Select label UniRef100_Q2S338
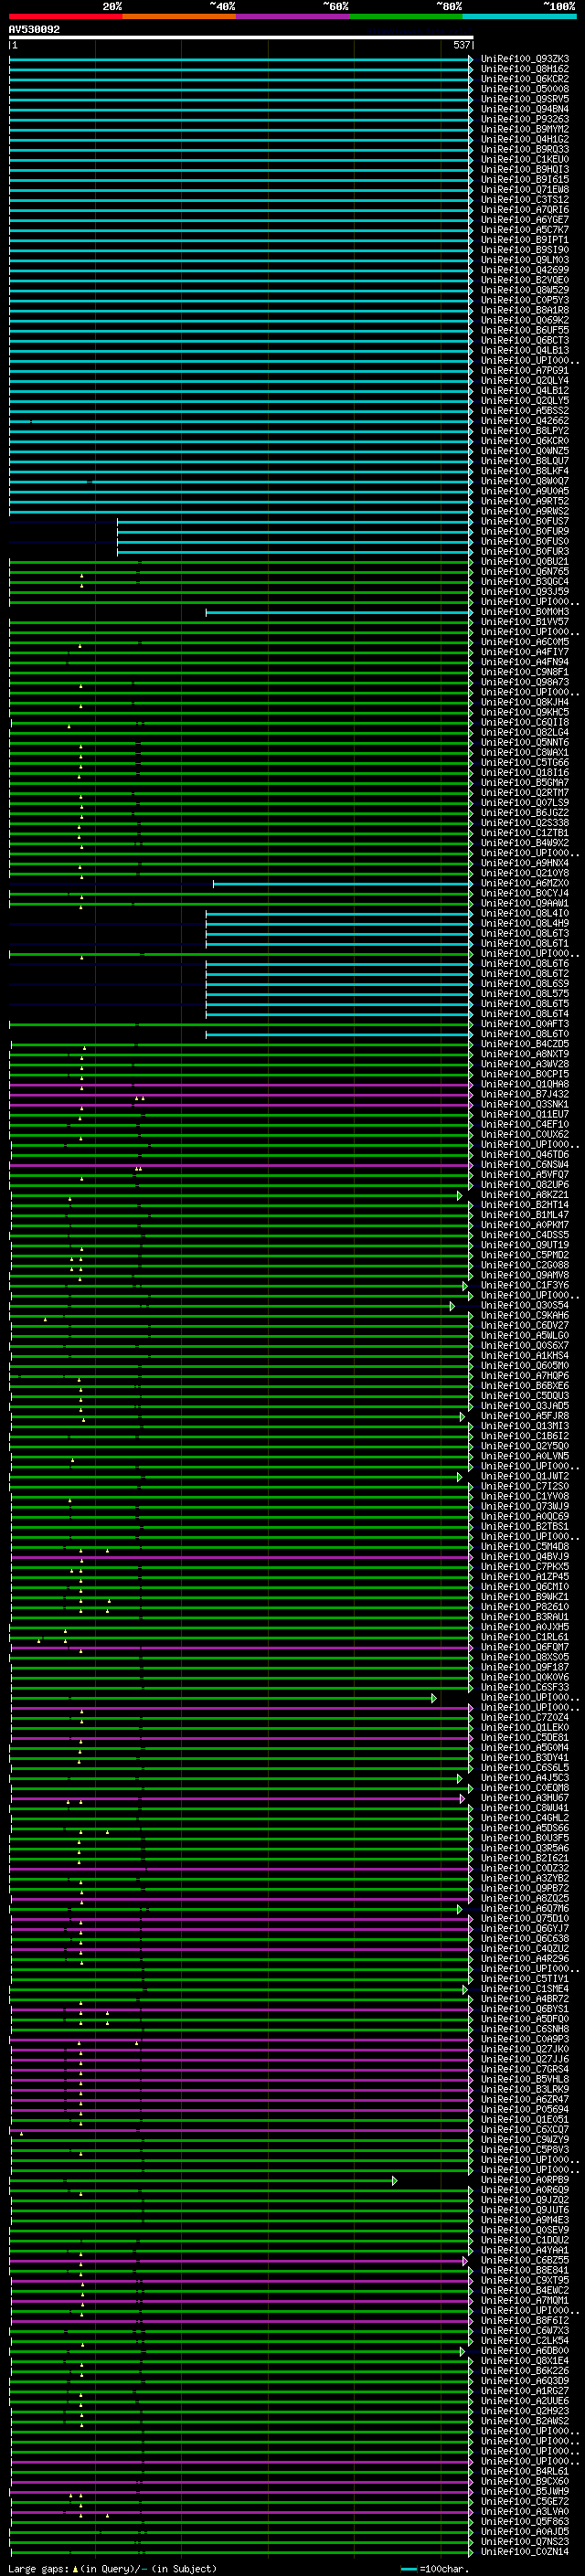 [525, 823]
